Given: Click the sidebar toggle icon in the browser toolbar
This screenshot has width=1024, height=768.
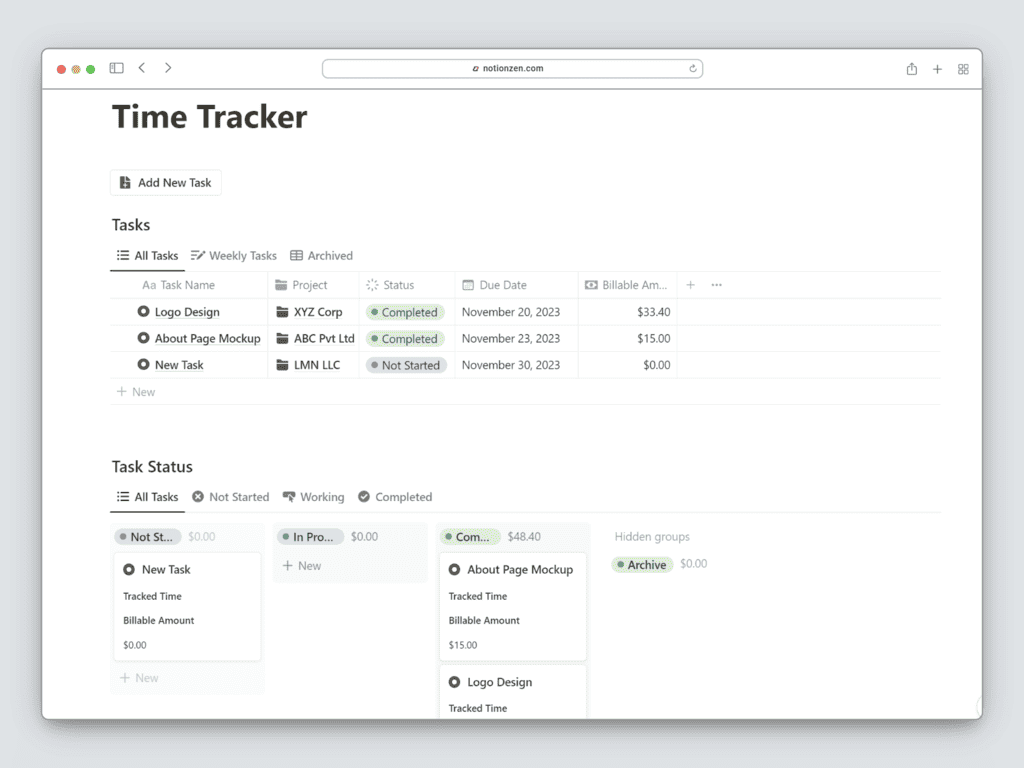Looking at the screenshot, I should coord(116,67).
